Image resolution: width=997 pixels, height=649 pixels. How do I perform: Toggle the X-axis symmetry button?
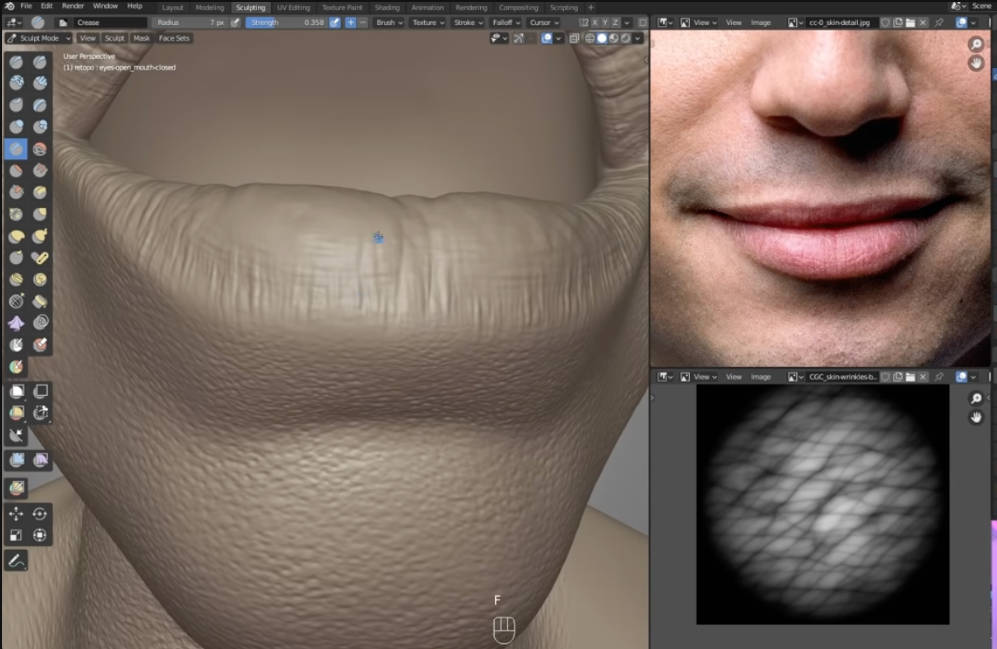coord(597,22)
